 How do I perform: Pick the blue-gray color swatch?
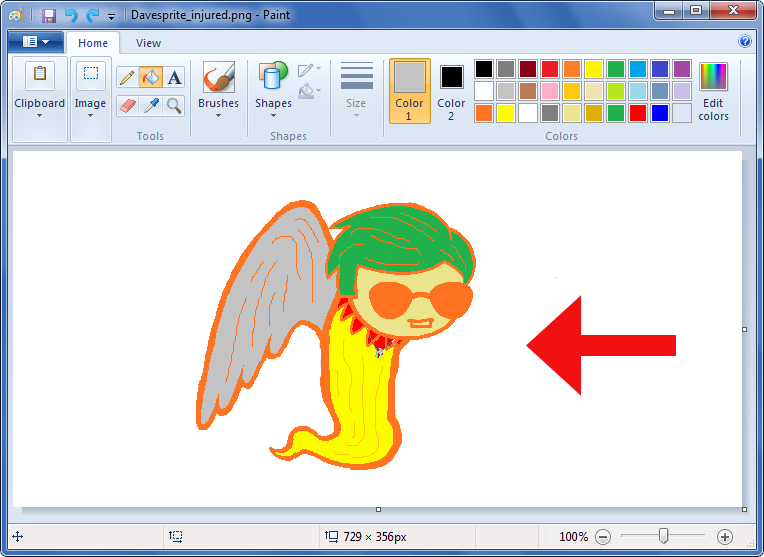[660, 91]
